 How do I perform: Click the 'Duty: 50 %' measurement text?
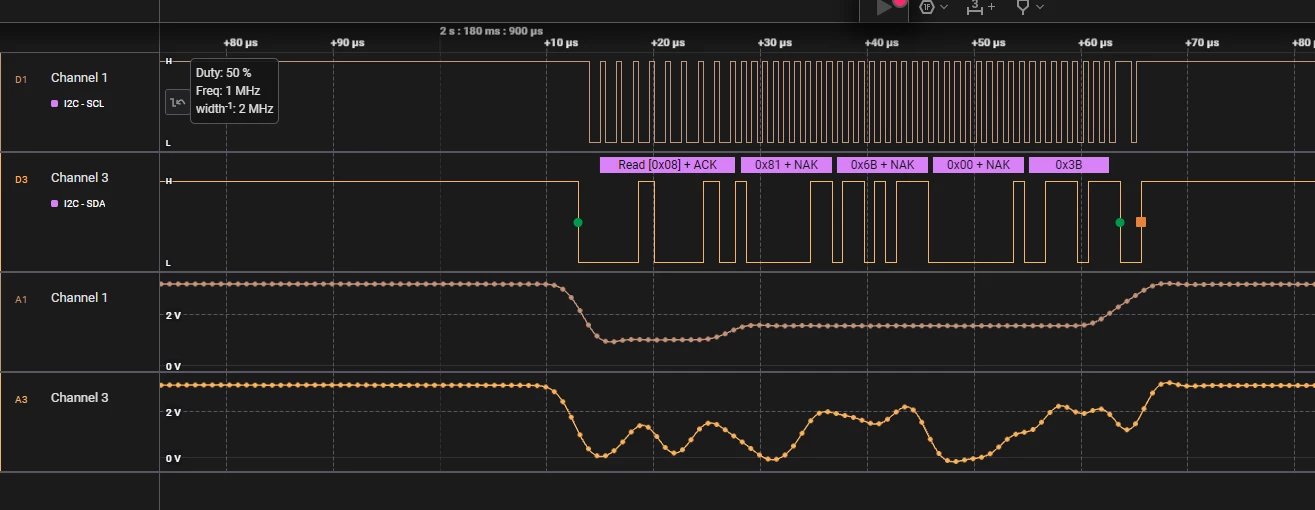(223, 73)
